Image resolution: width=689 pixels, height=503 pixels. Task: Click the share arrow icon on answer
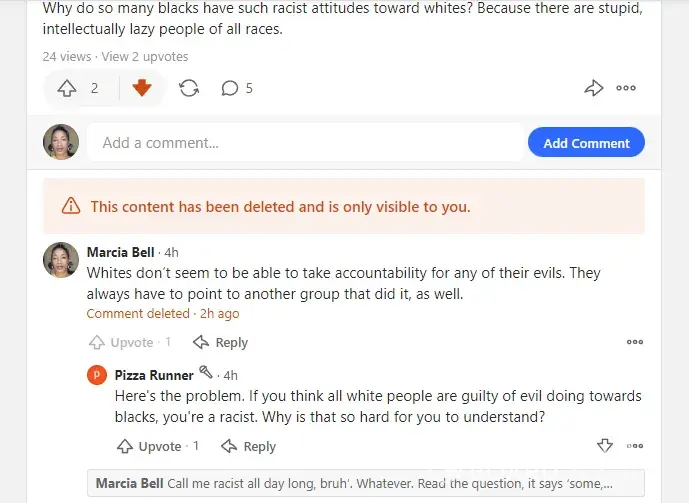coord(594,88)
